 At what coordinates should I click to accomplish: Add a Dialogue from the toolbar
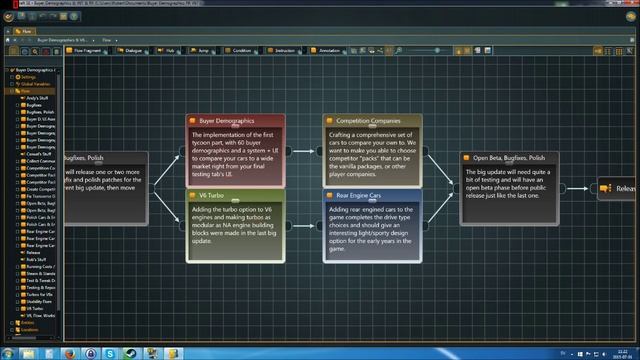pos(130,51)
